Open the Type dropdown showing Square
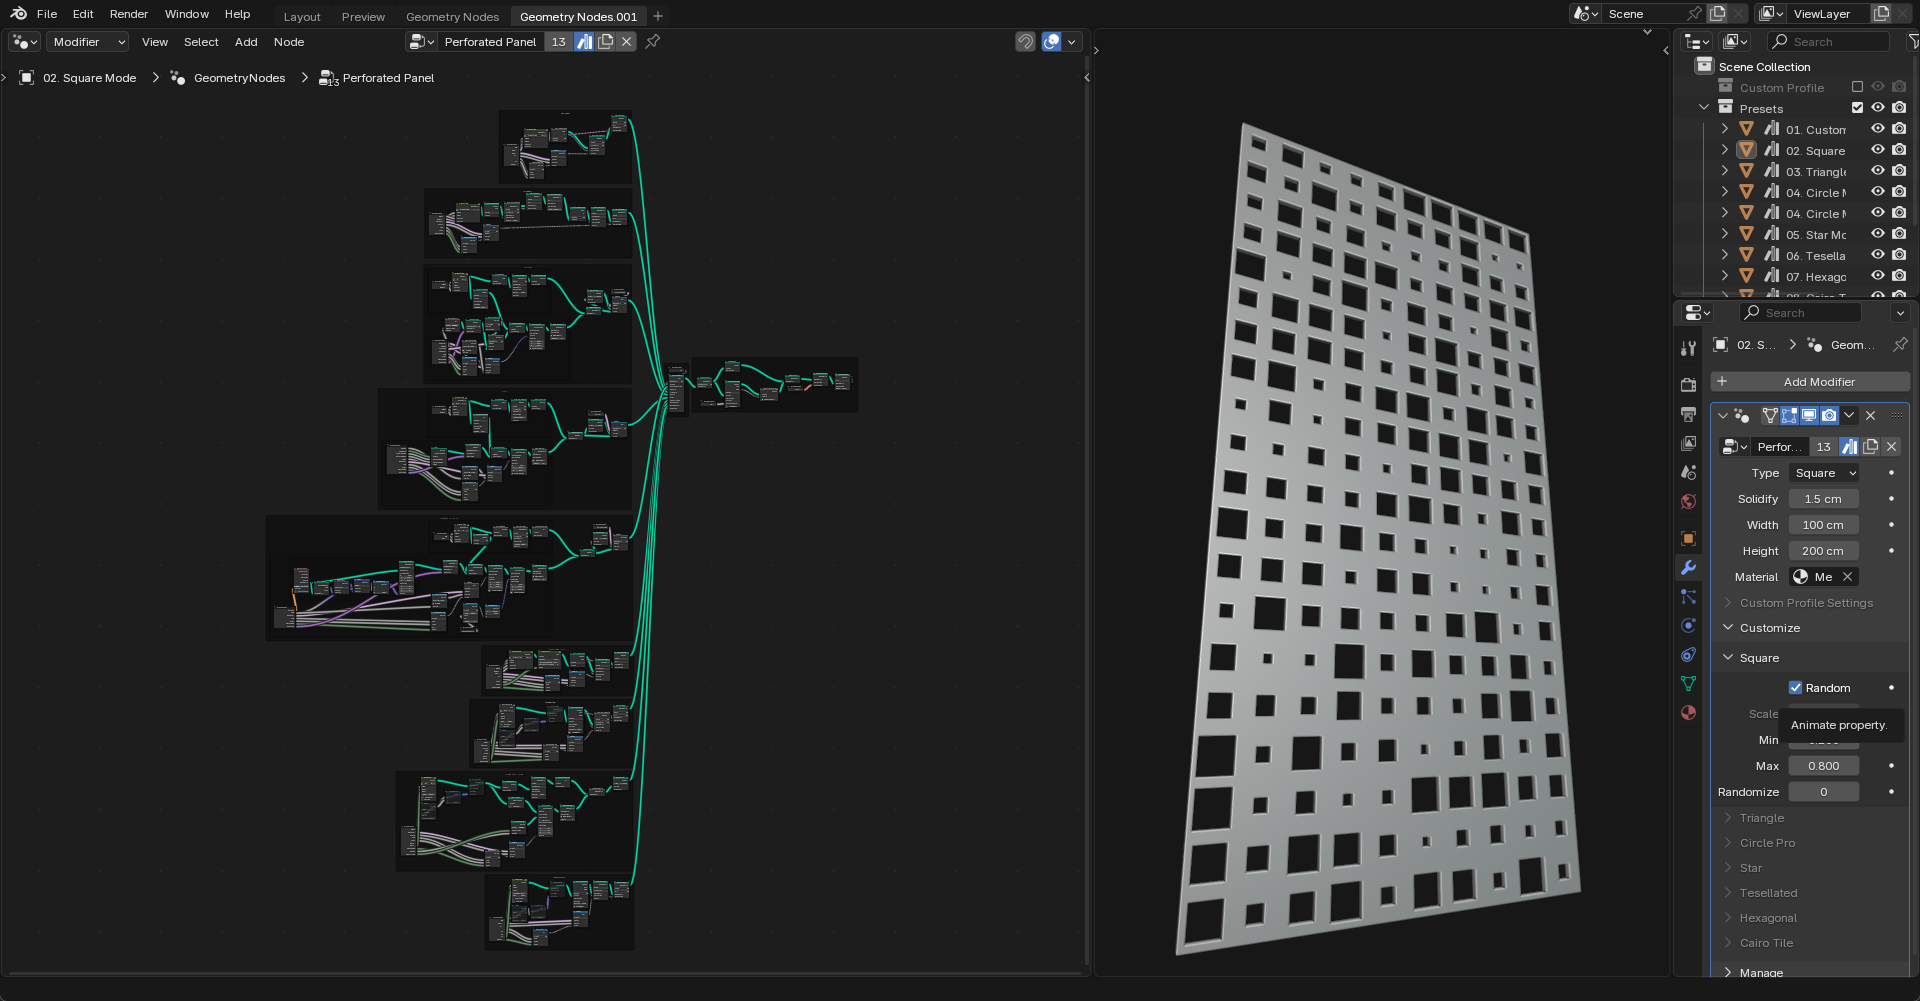 point(1823,472)
